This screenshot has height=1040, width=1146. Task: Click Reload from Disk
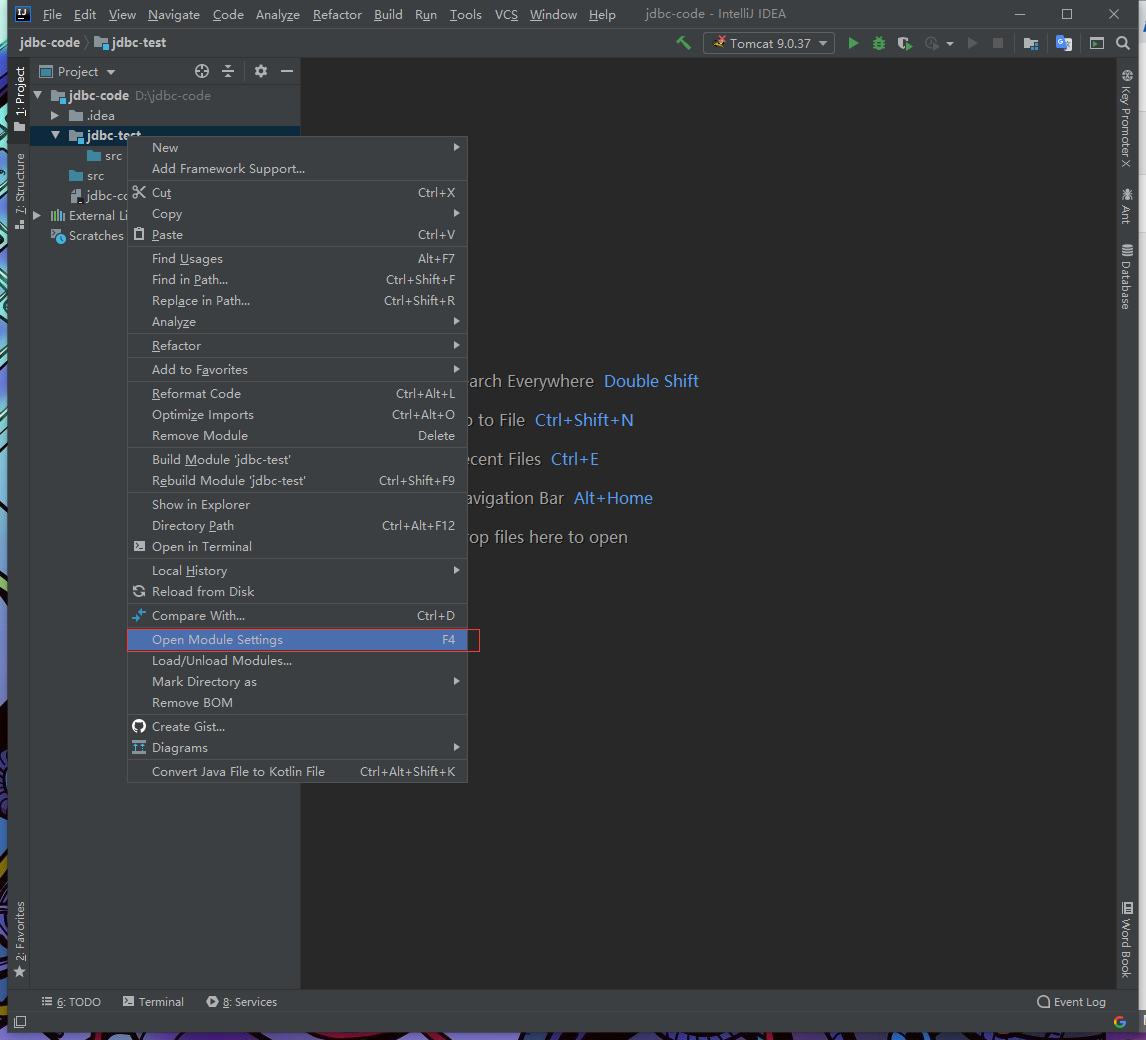pyautogui.click(x=297, y=591)
